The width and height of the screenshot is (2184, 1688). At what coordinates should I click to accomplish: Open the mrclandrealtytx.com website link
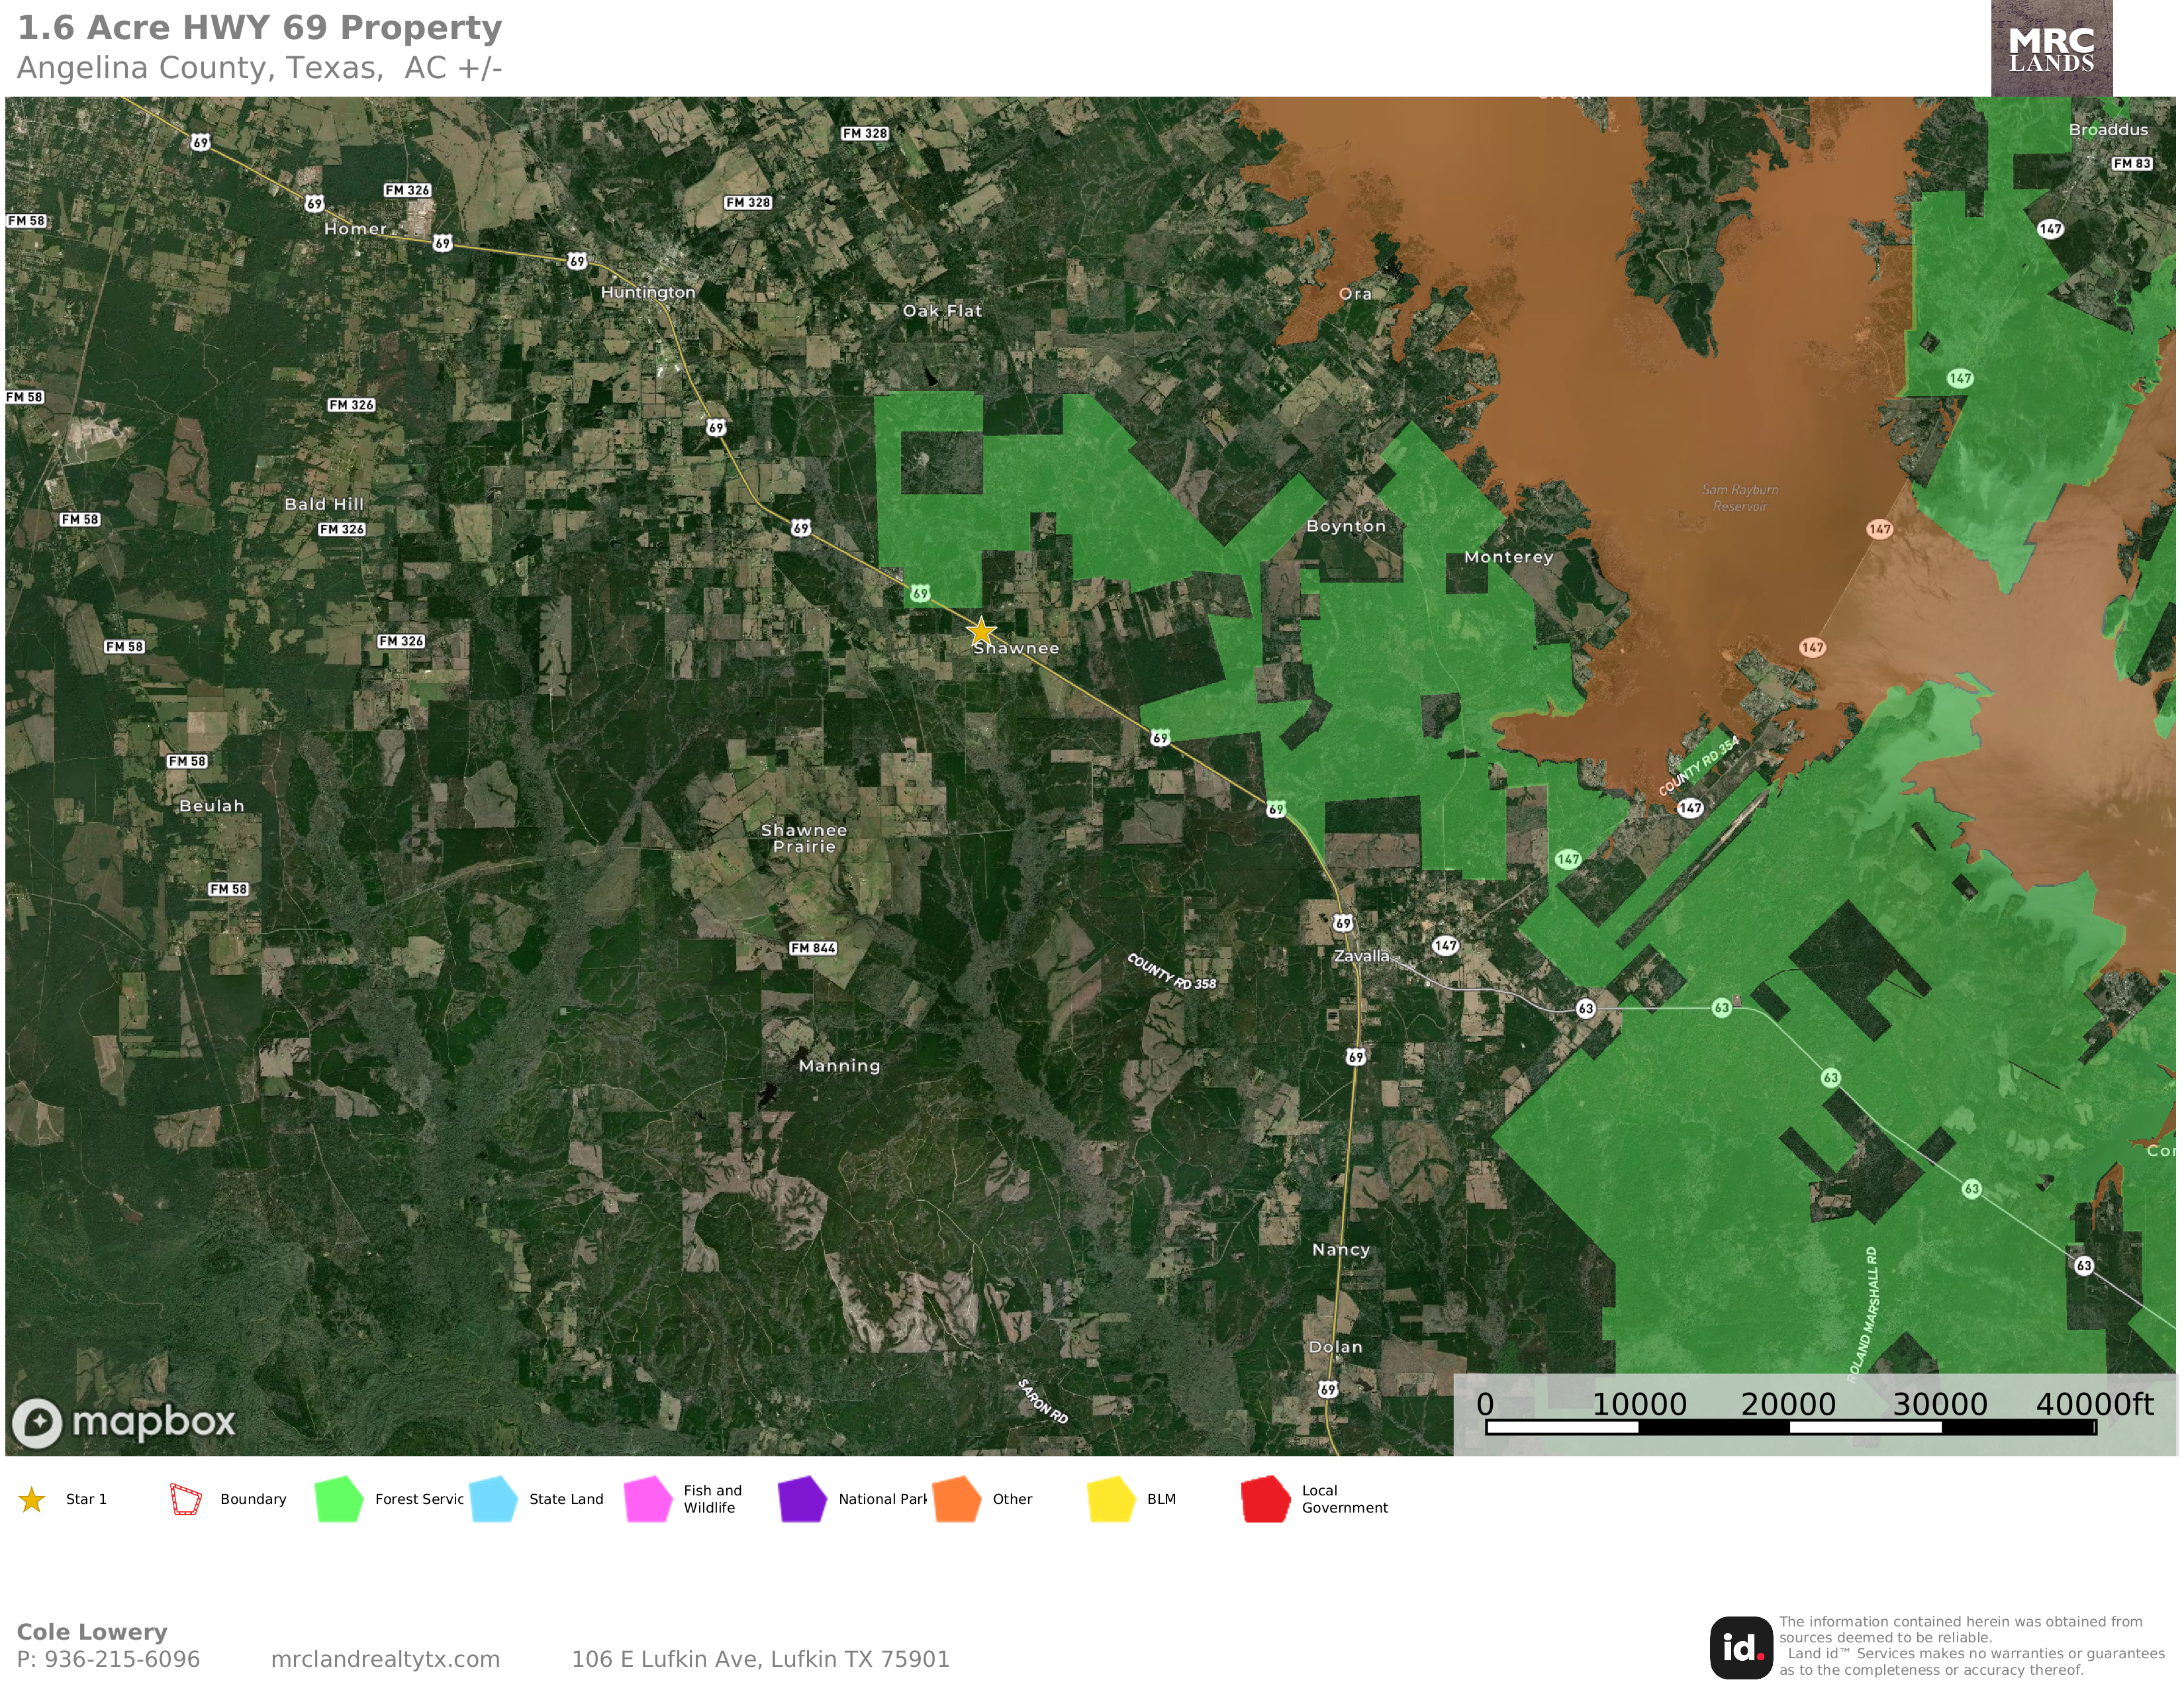point(385,1659)
